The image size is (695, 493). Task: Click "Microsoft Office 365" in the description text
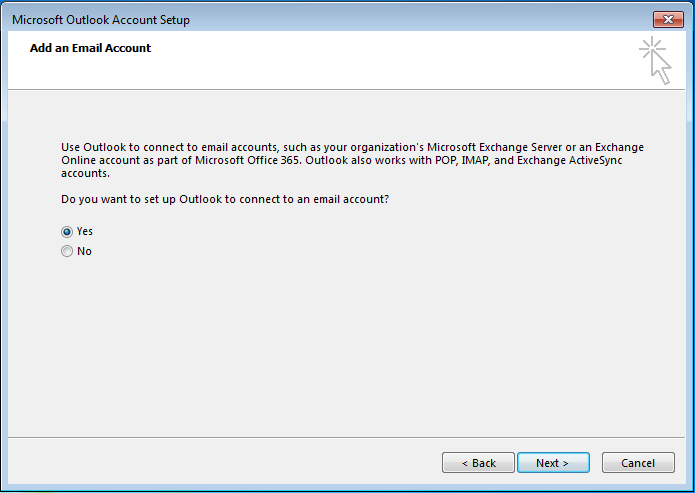click(248, 160)
